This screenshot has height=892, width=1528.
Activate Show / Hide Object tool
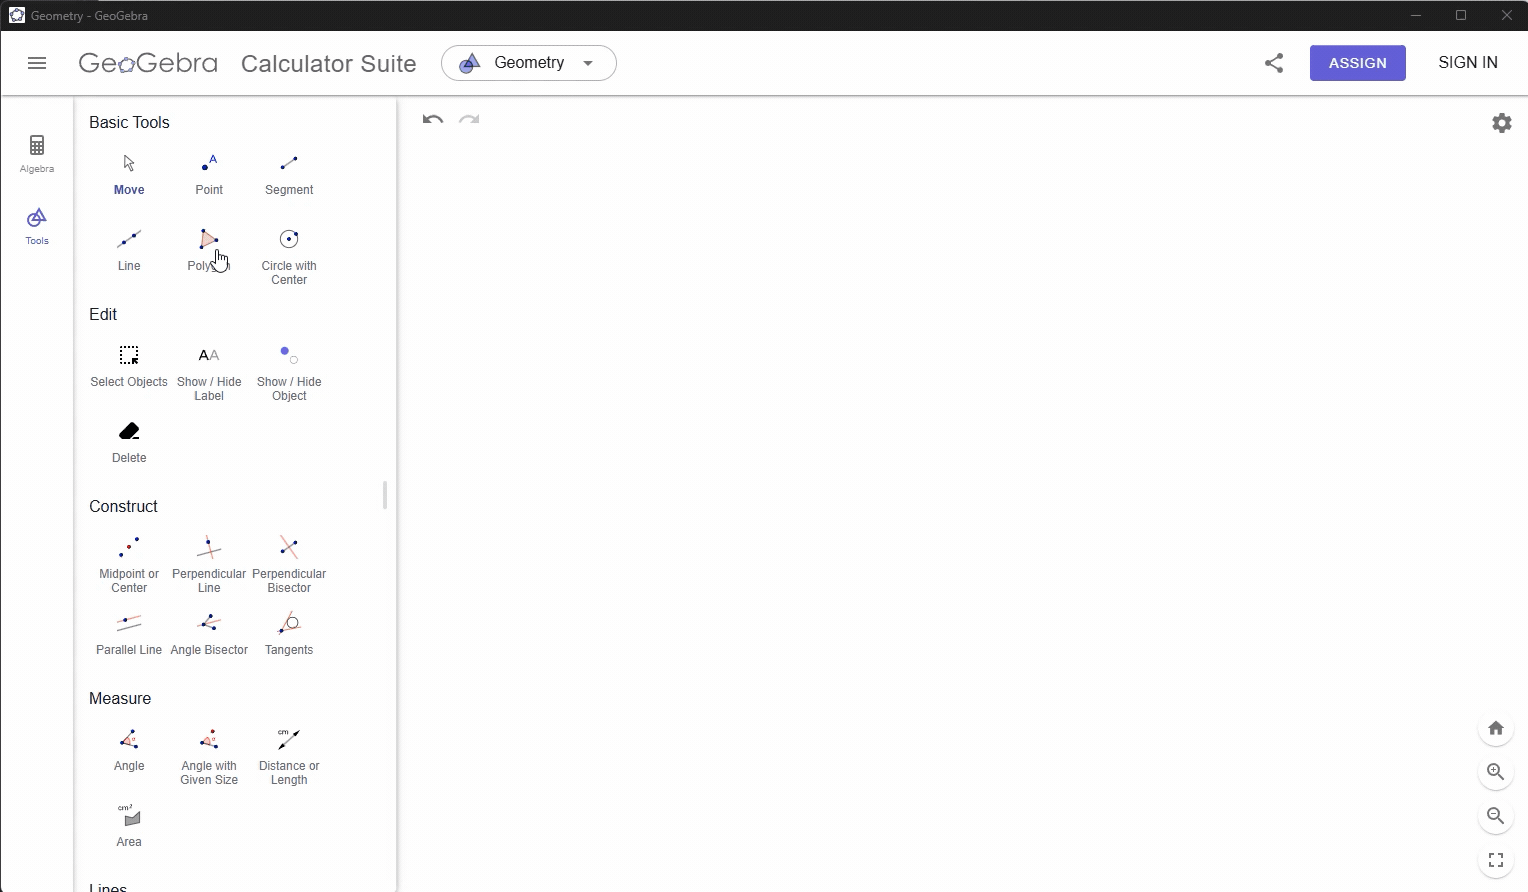coord(289,373)
